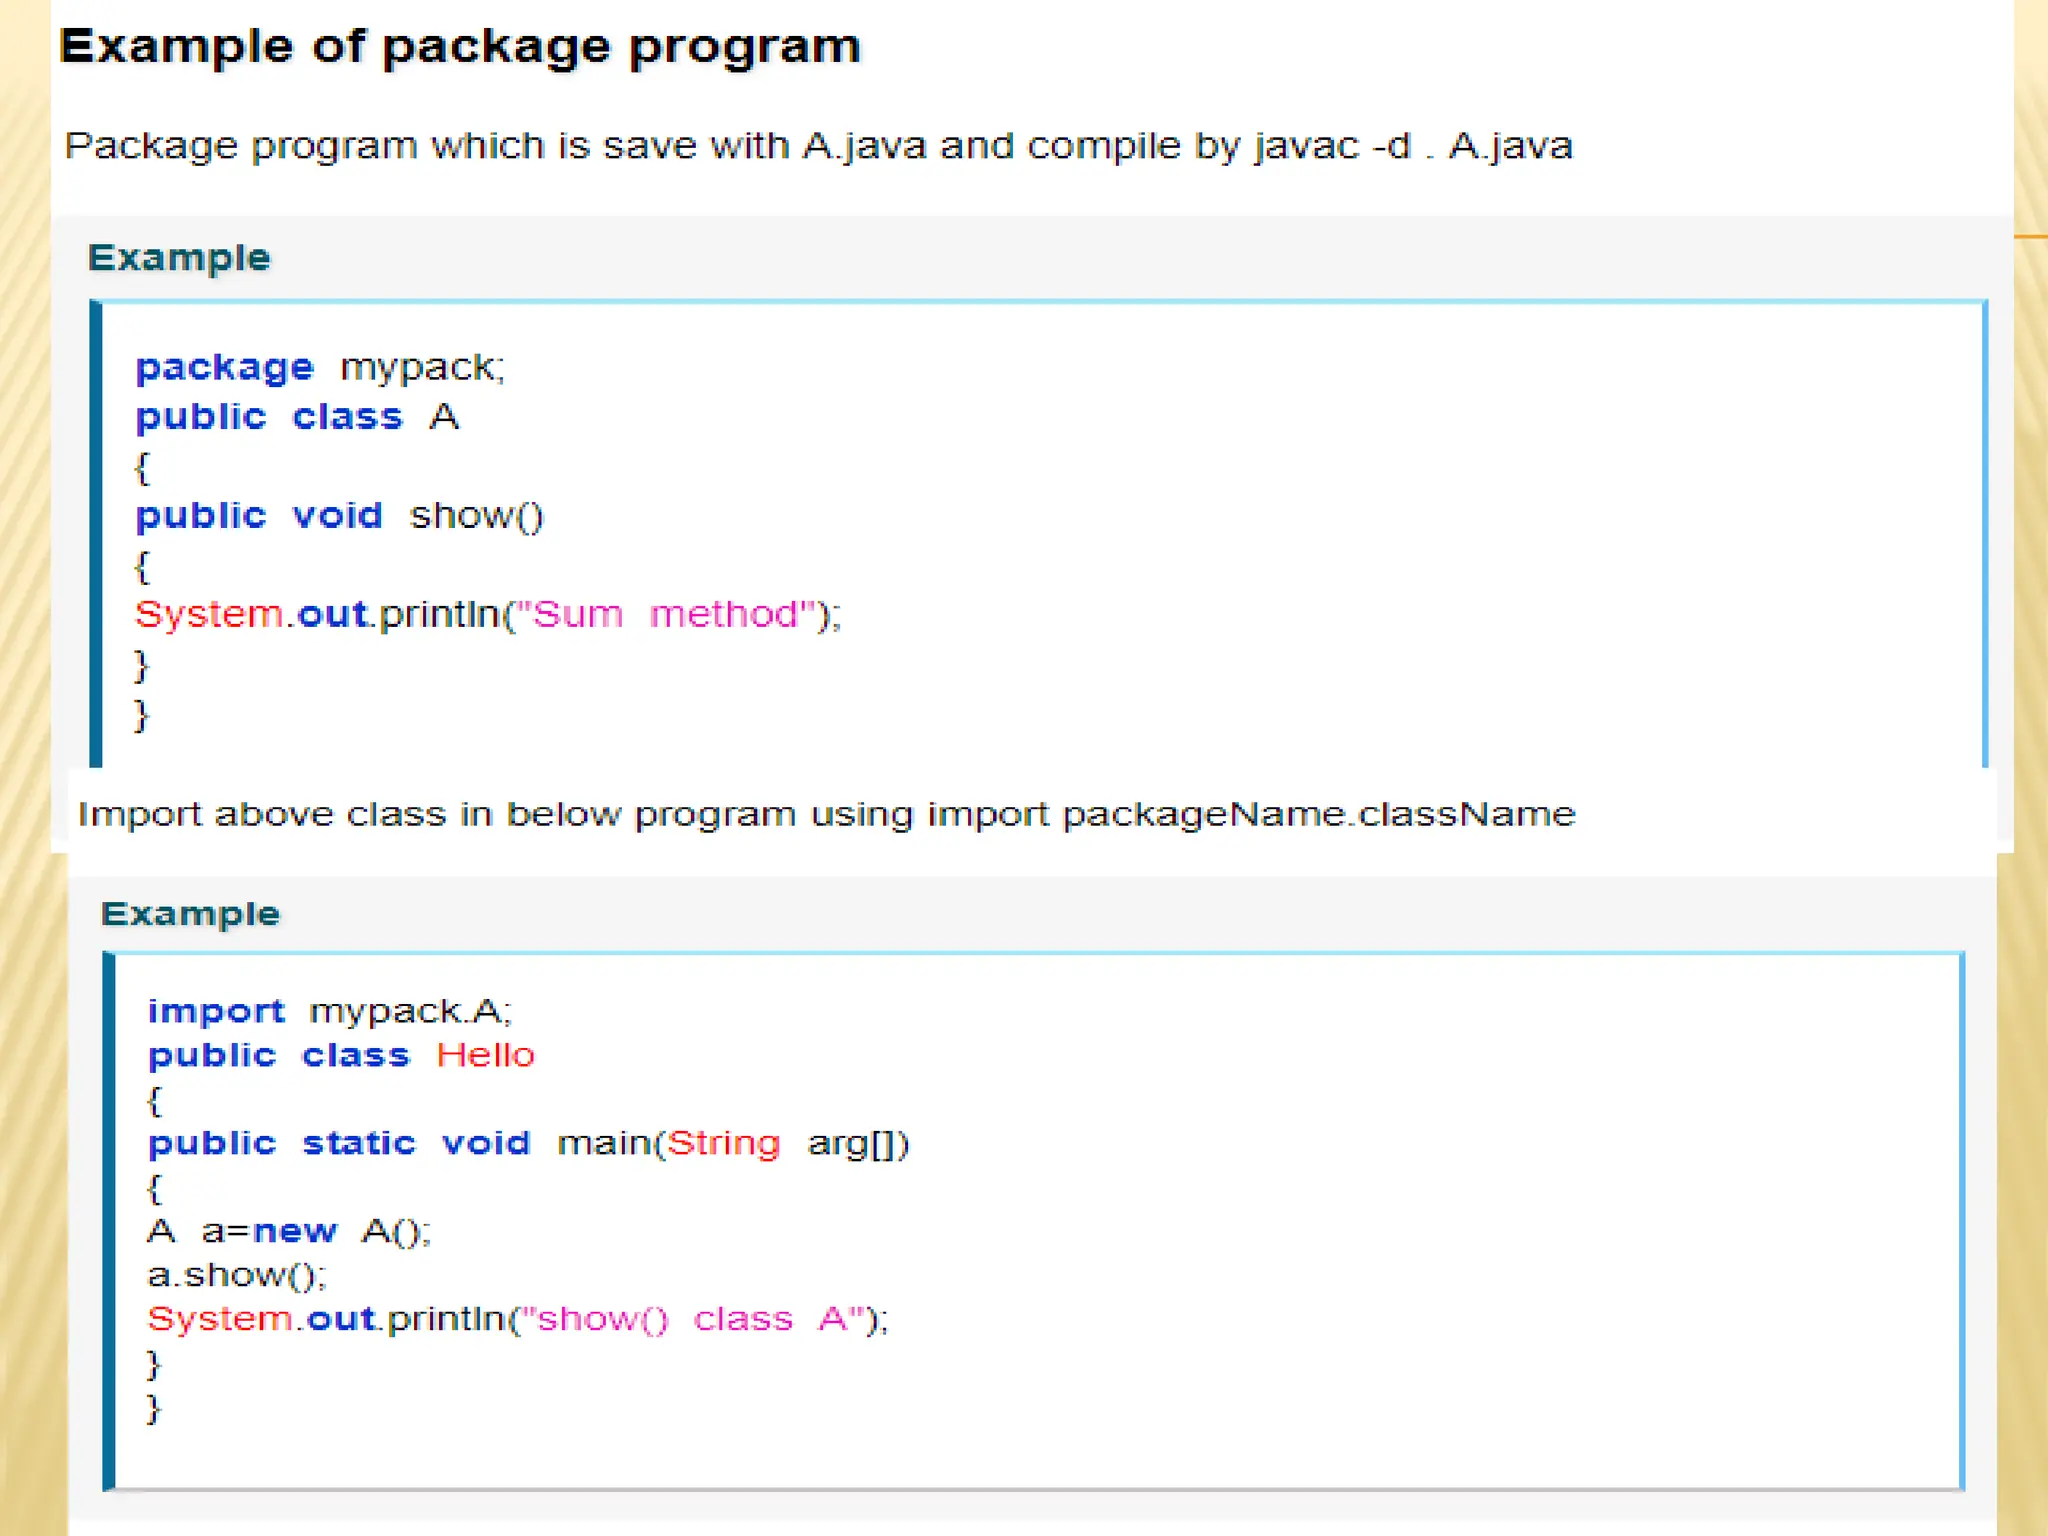Image resolution: width=2048 pixels, height=1536 pixels.
Task: Click the 'public void show()' line
Action: pos(339,516)
